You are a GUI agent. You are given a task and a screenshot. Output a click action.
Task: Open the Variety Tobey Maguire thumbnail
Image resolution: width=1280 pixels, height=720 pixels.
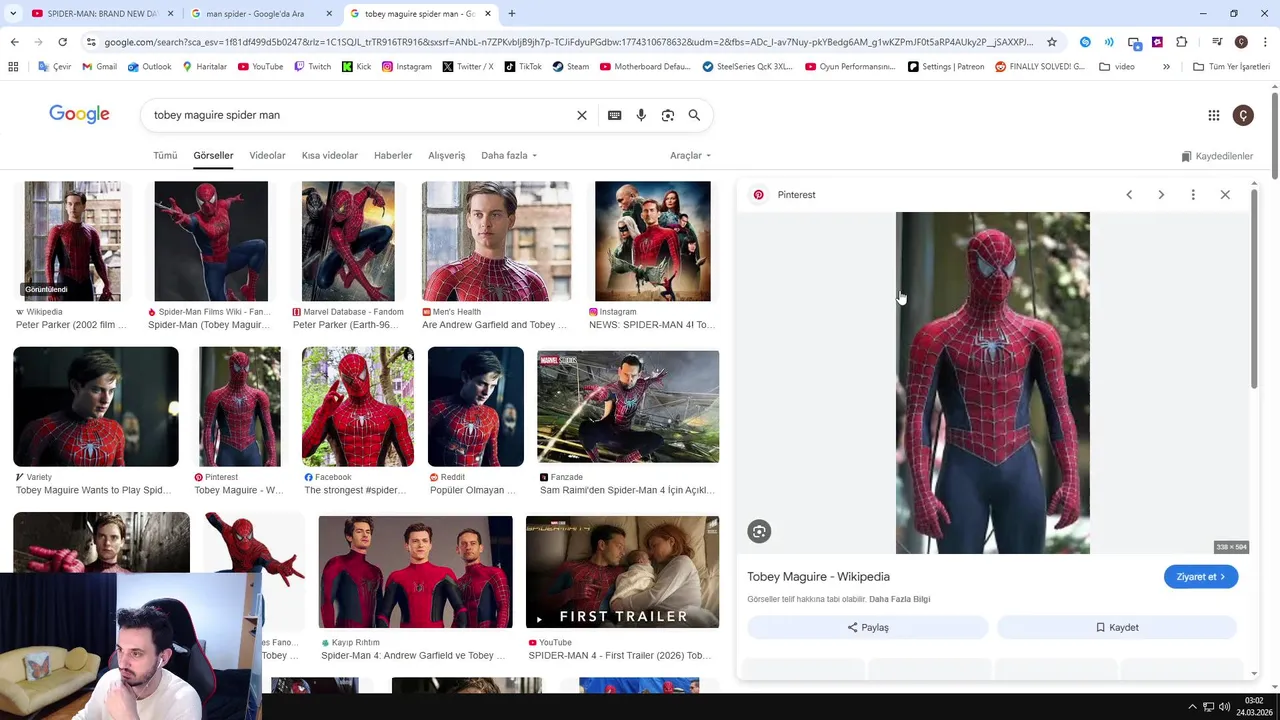point(96,407)
